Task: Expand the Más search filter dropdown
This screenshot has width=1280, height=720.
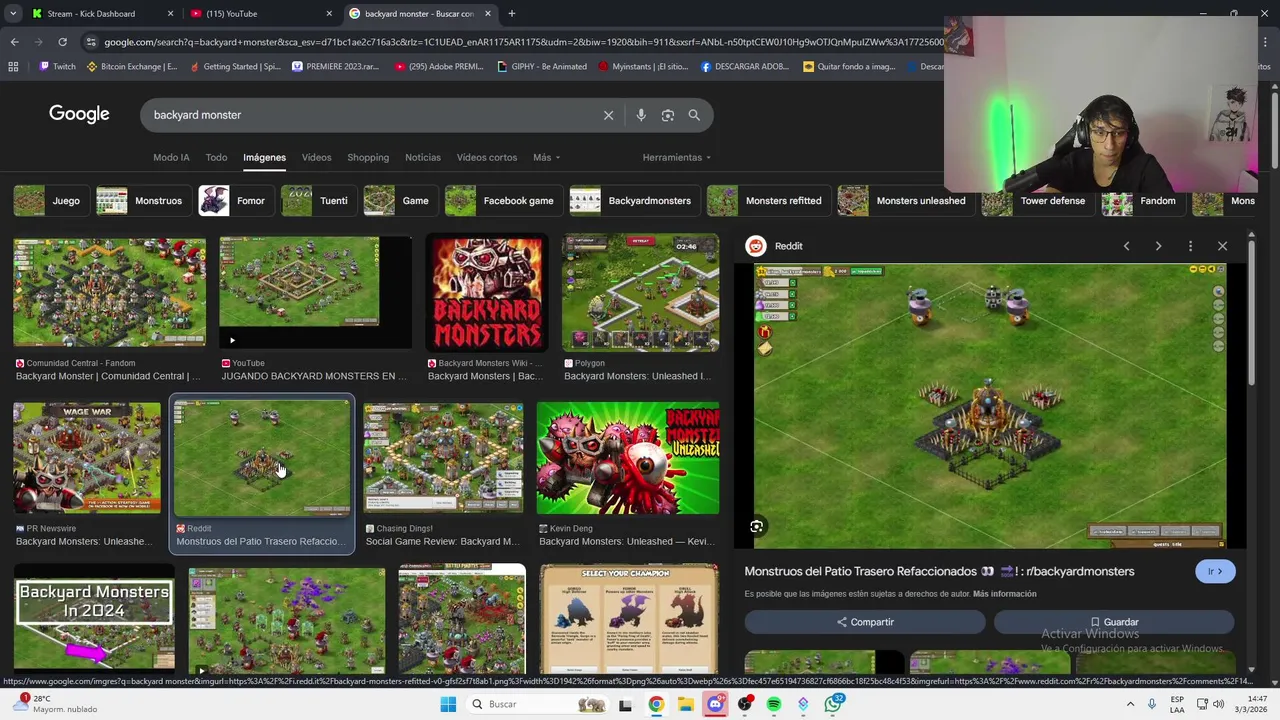Action: point(546,157)
